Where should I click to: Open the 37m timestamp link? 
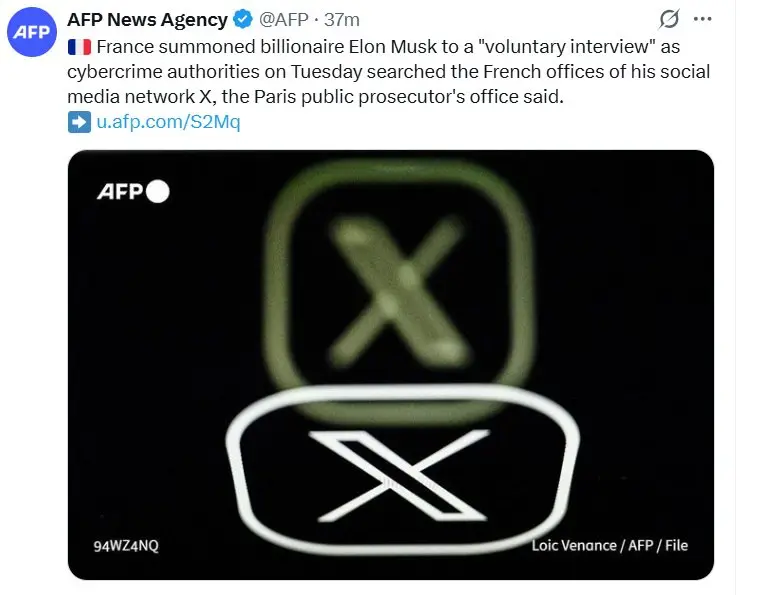[343, 19]
